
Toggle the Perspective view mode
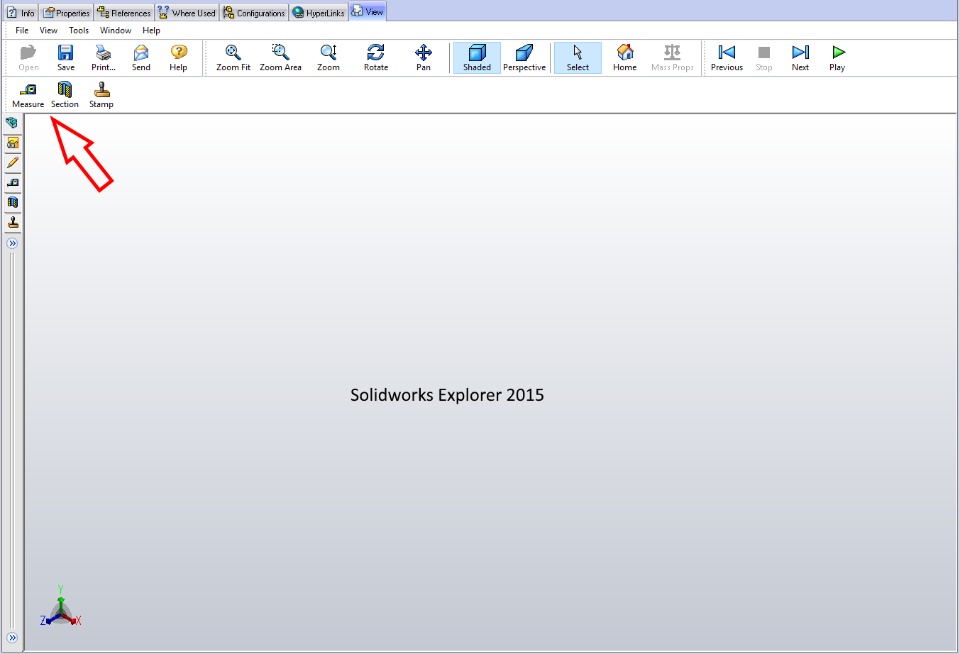click(x=524, y=58)
